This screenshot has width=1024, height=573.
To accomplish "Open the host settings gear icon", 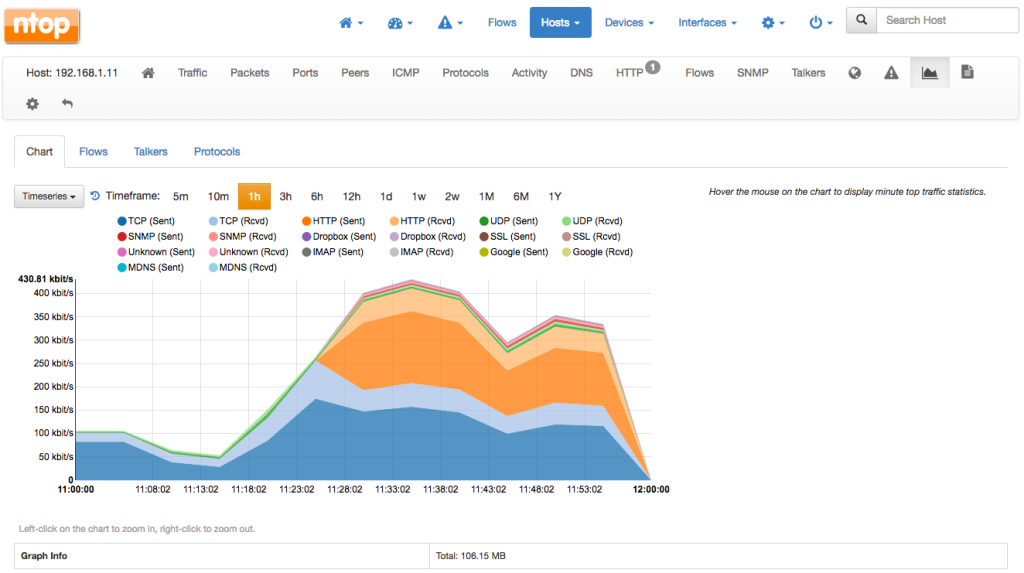I will pyautogui.click(x=32, y=103).
